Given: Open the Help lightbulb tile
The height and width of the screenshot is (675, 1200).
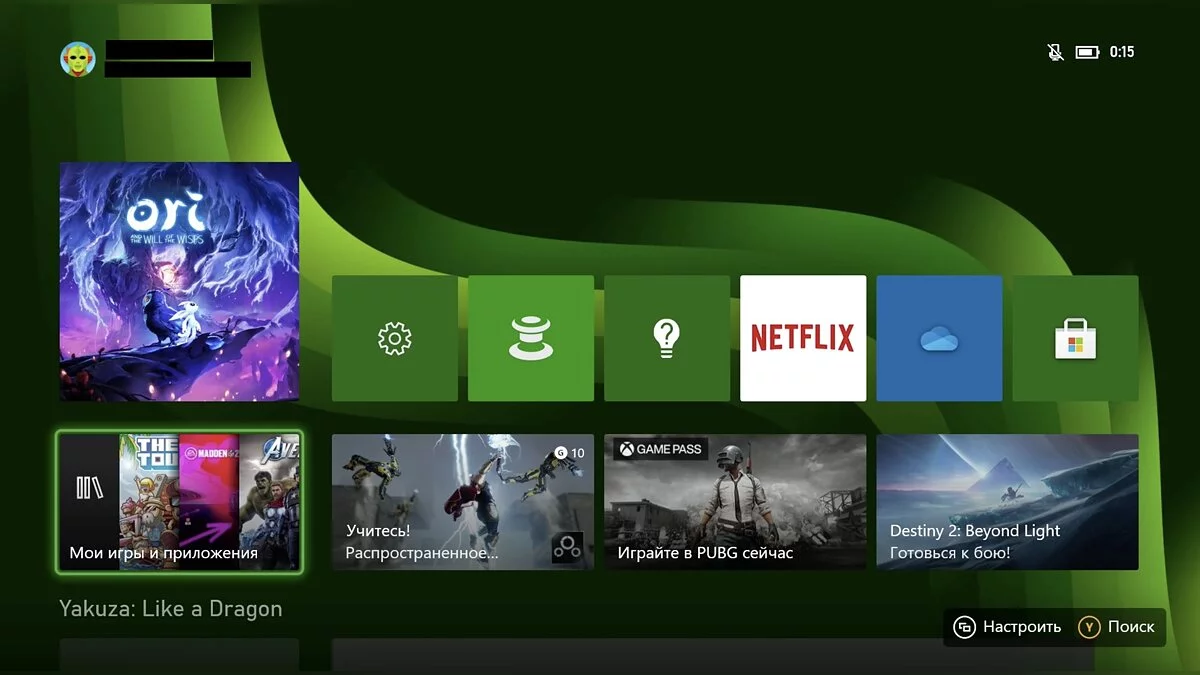Looking at the screenshot, I should [x=667, y=338].
